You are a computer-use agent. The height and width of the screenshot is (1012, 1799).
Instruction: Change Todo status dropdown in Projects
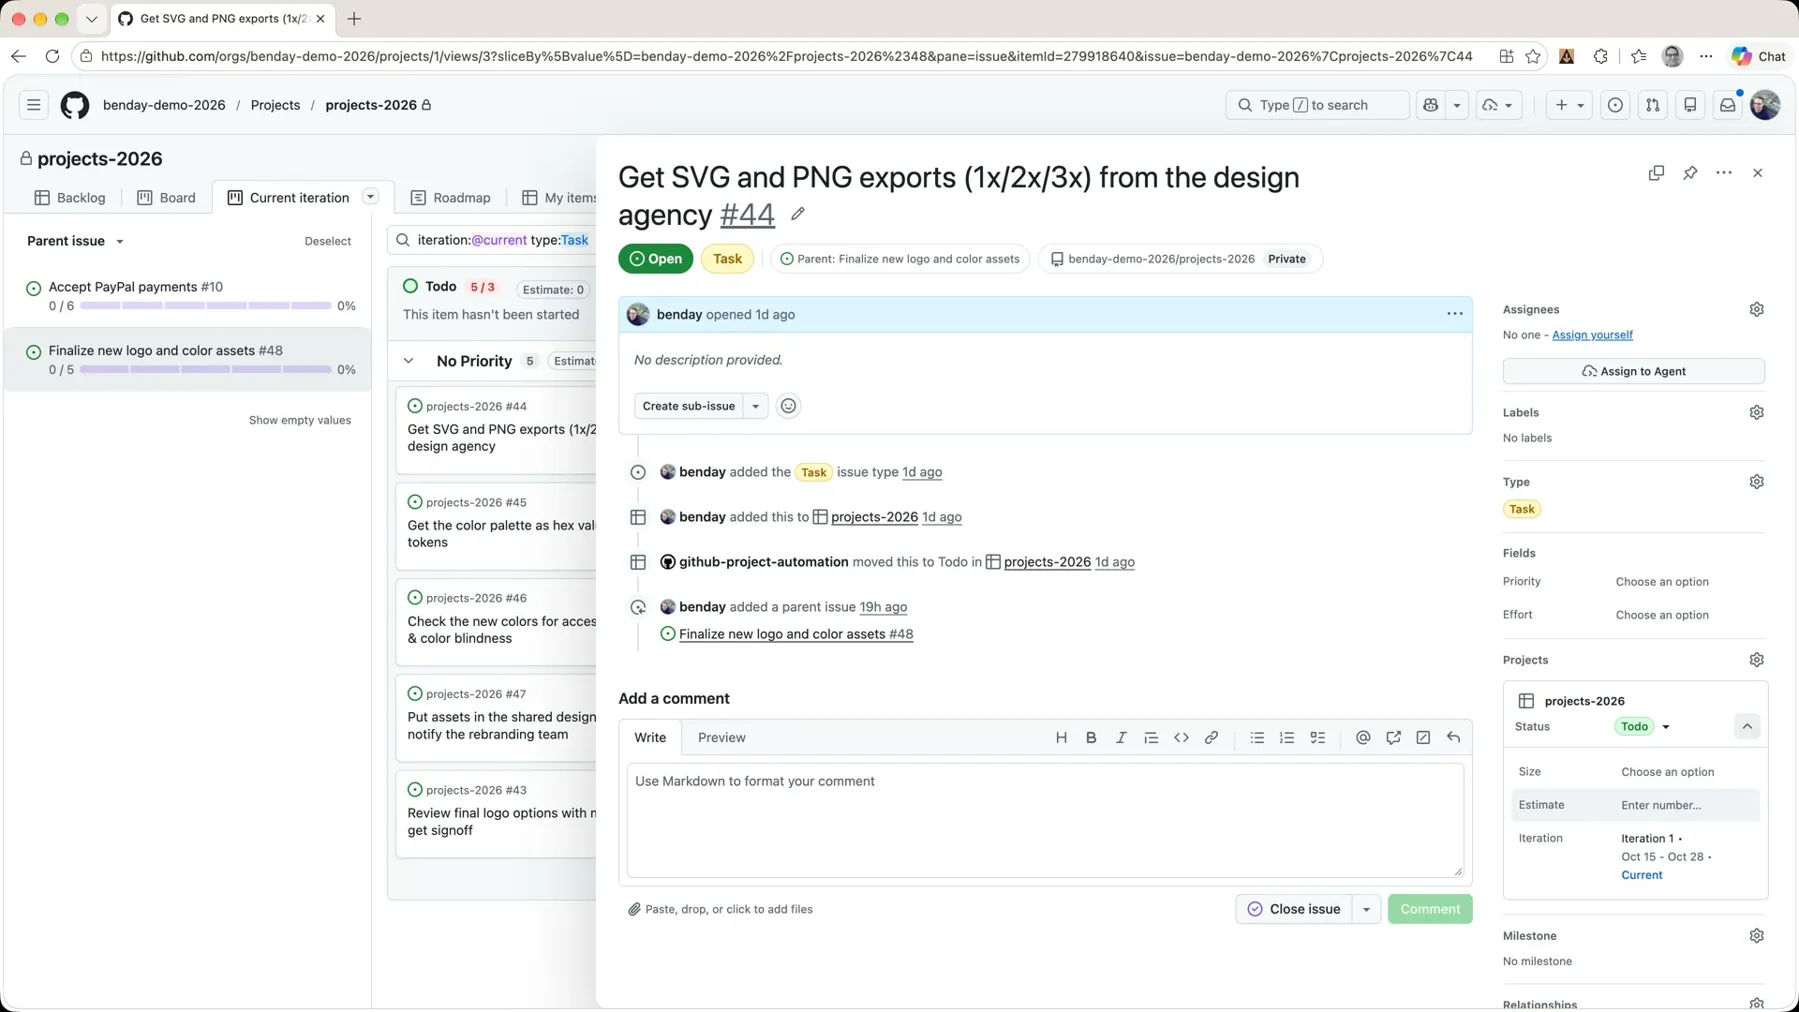click(1643, 727)
